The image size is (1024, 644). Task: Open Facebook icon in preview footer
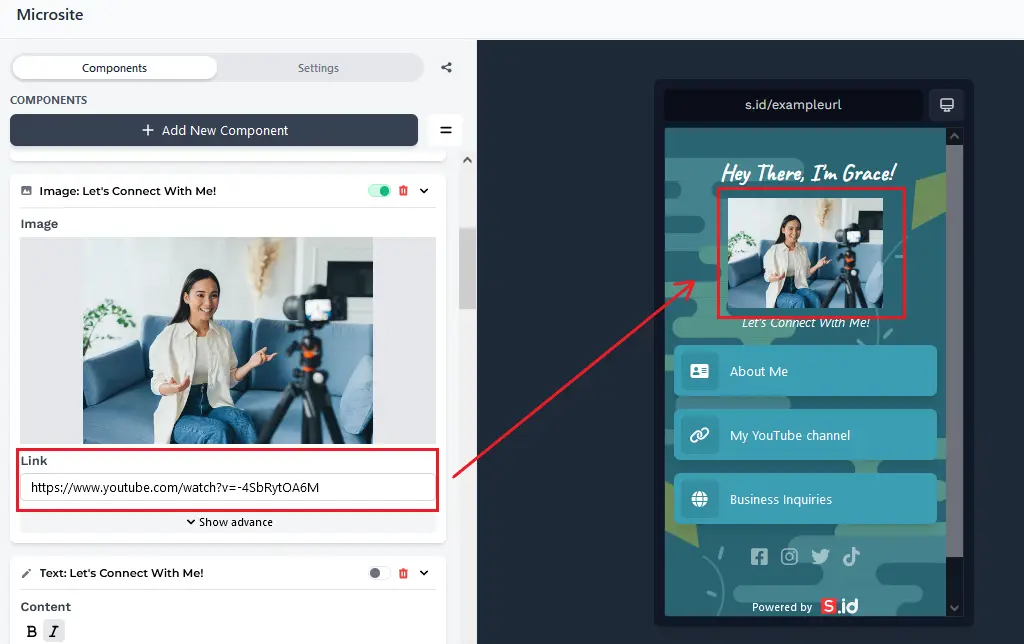[x=759, y=557]
